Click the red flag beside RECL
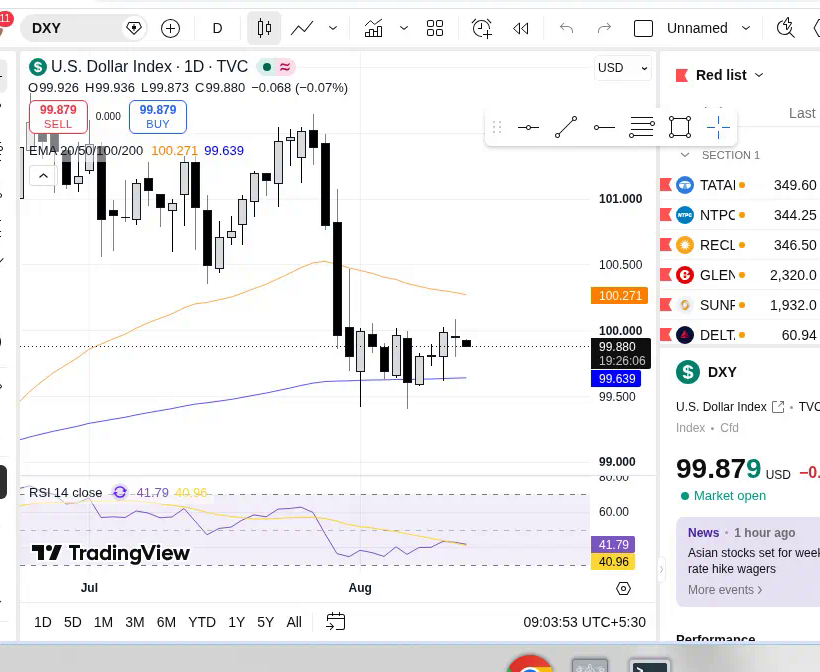 666,244
